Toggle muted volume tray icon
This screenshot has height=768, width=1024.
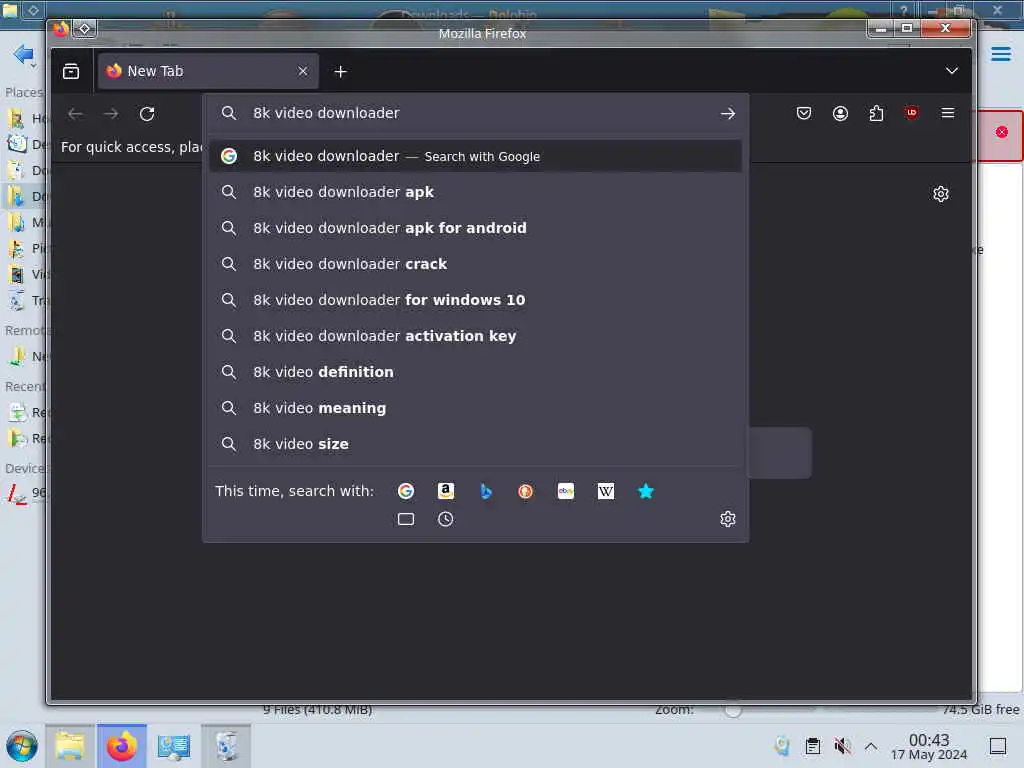tap(842, 746)
